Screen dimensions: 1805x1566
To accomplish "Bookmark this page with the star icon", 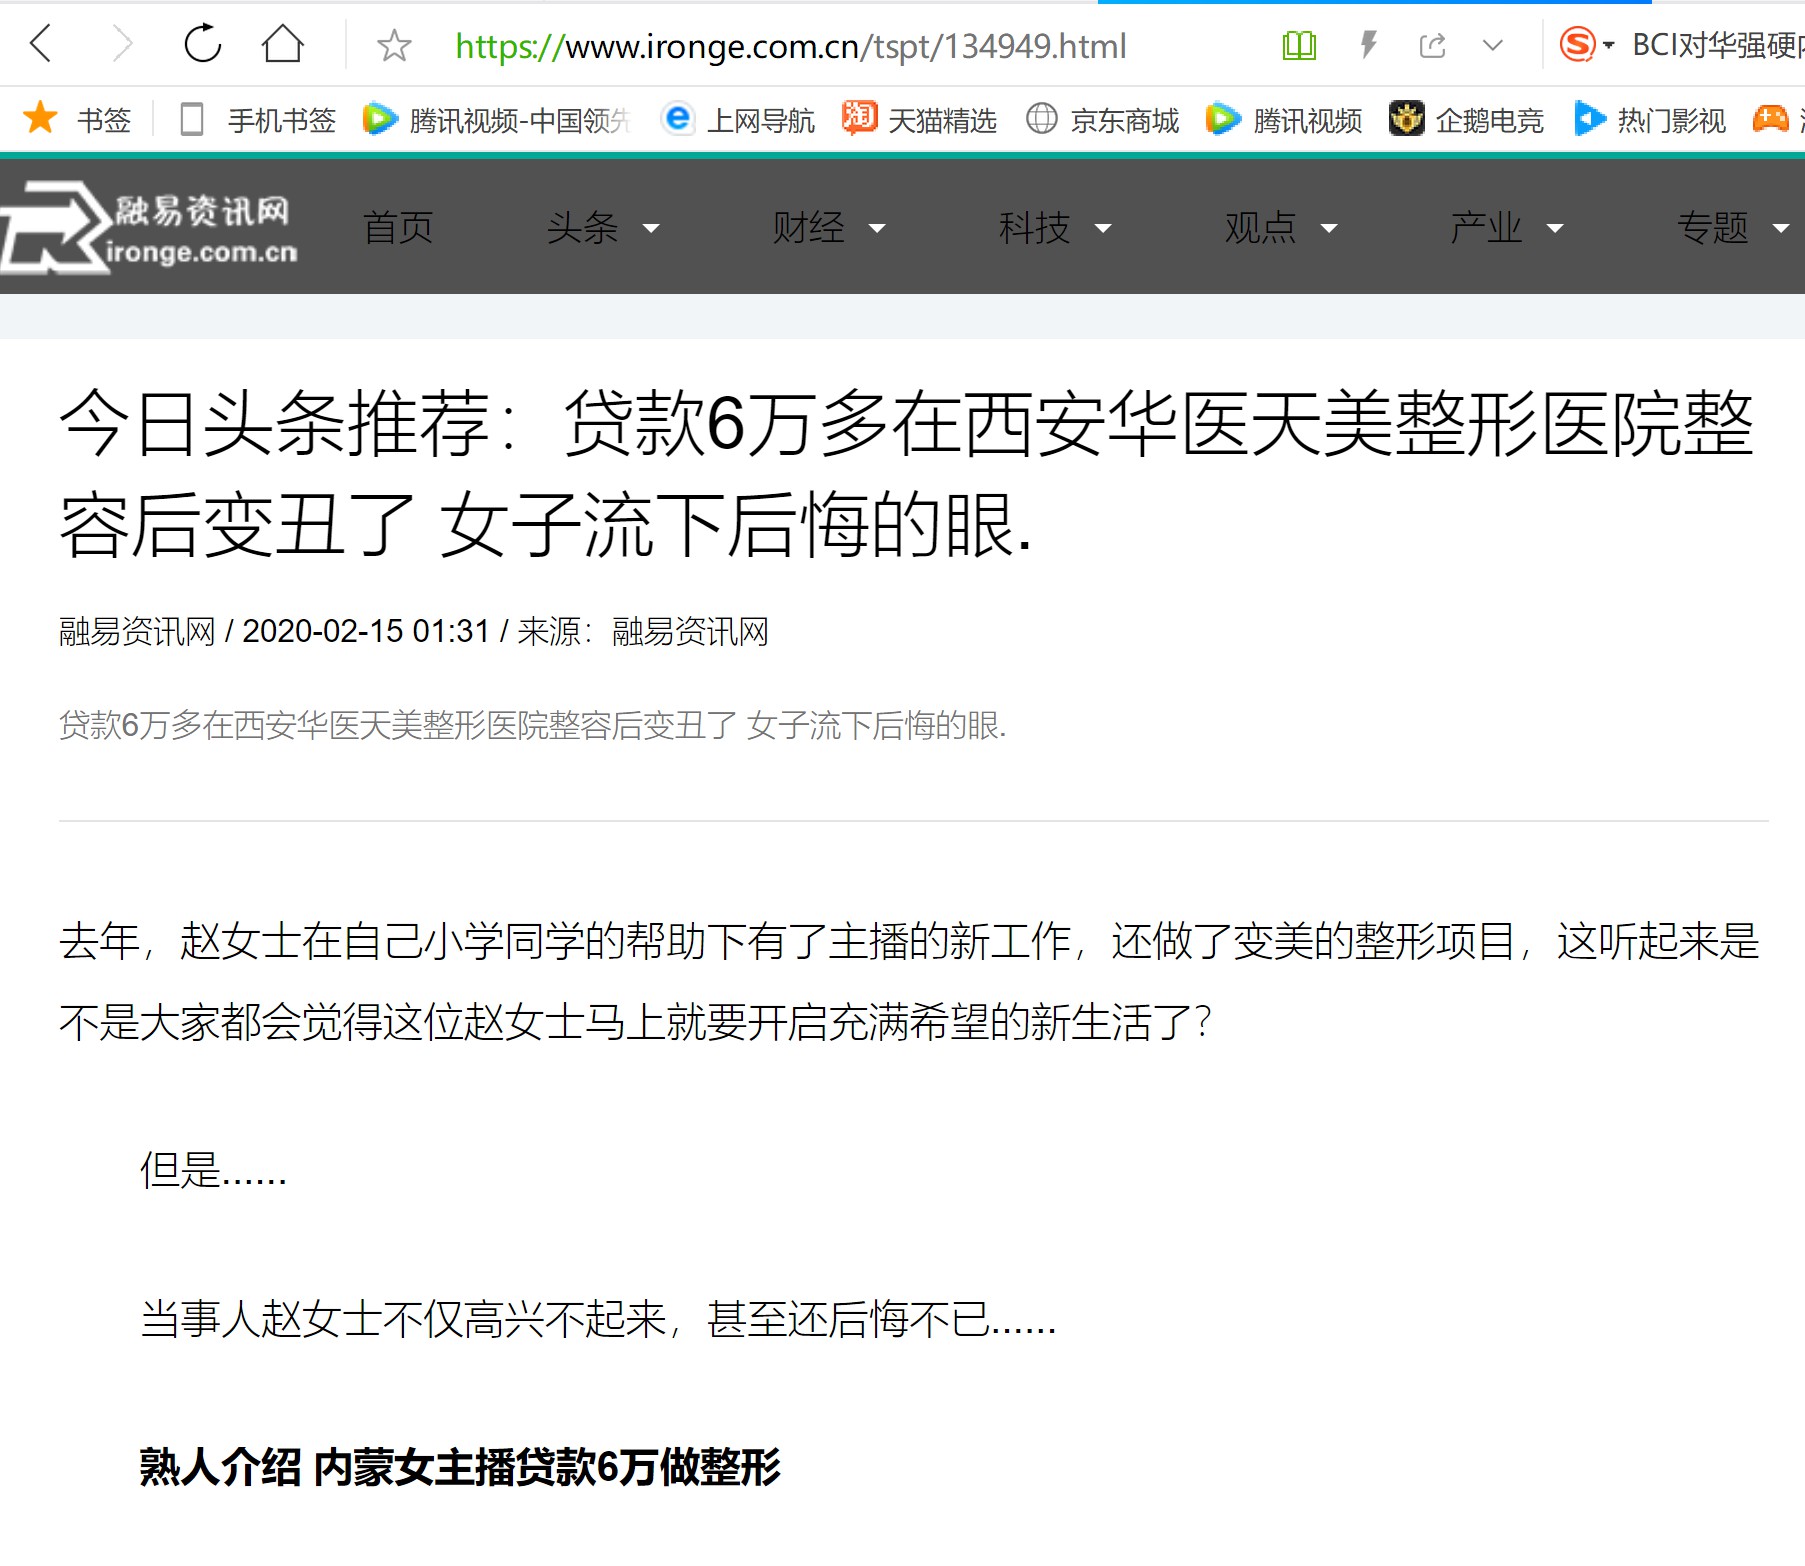I will point(394,45).
